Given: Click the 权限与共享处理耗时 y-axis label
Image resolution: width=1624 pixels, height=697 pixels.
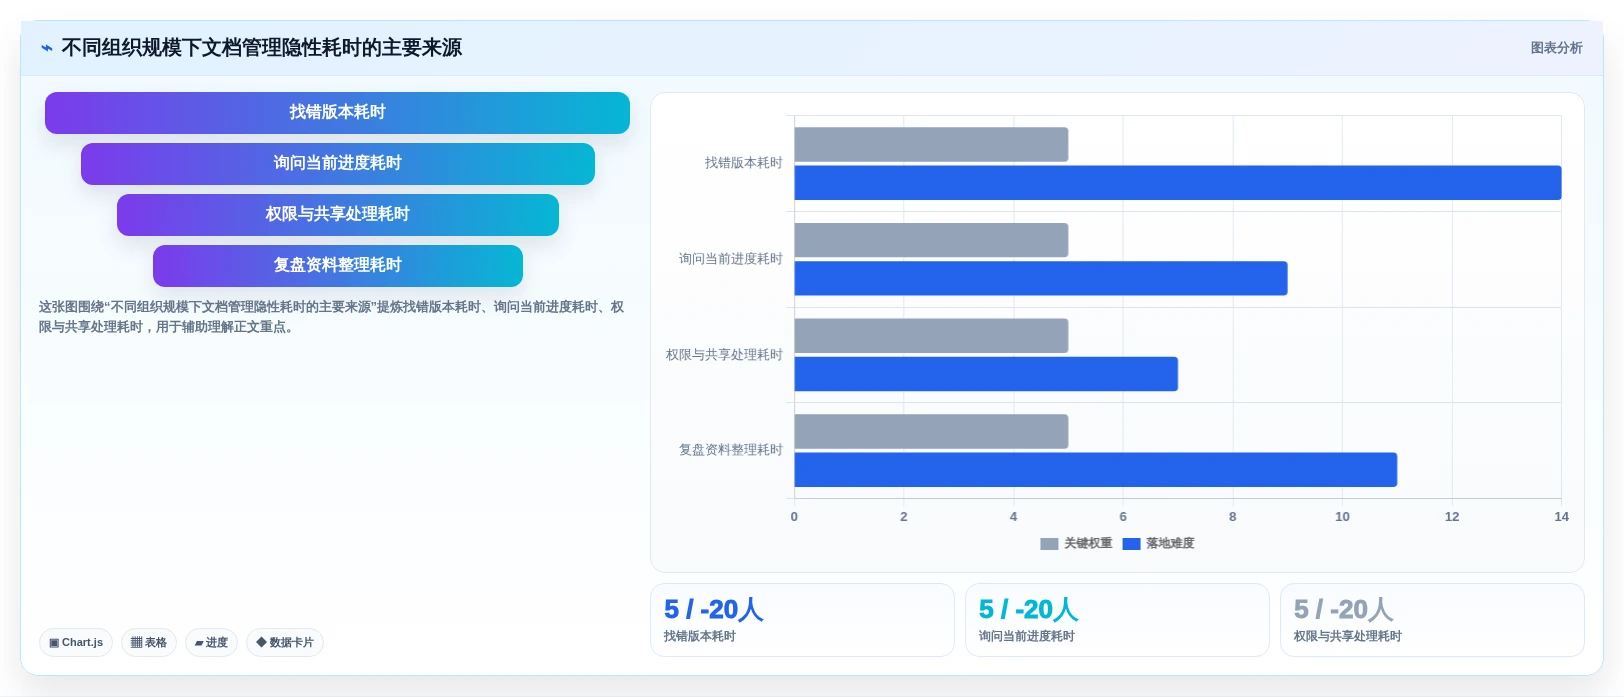Looking at the screenshot, I should coord(724,355).
